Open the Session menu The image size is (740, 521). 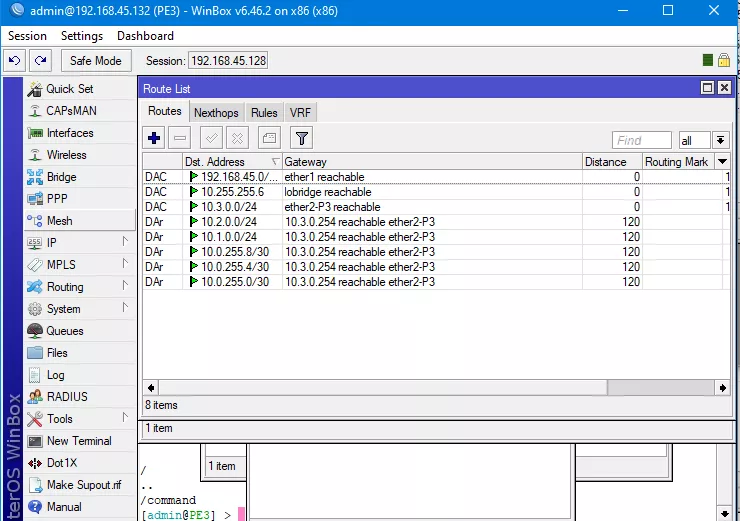click(x=27, y=36)
